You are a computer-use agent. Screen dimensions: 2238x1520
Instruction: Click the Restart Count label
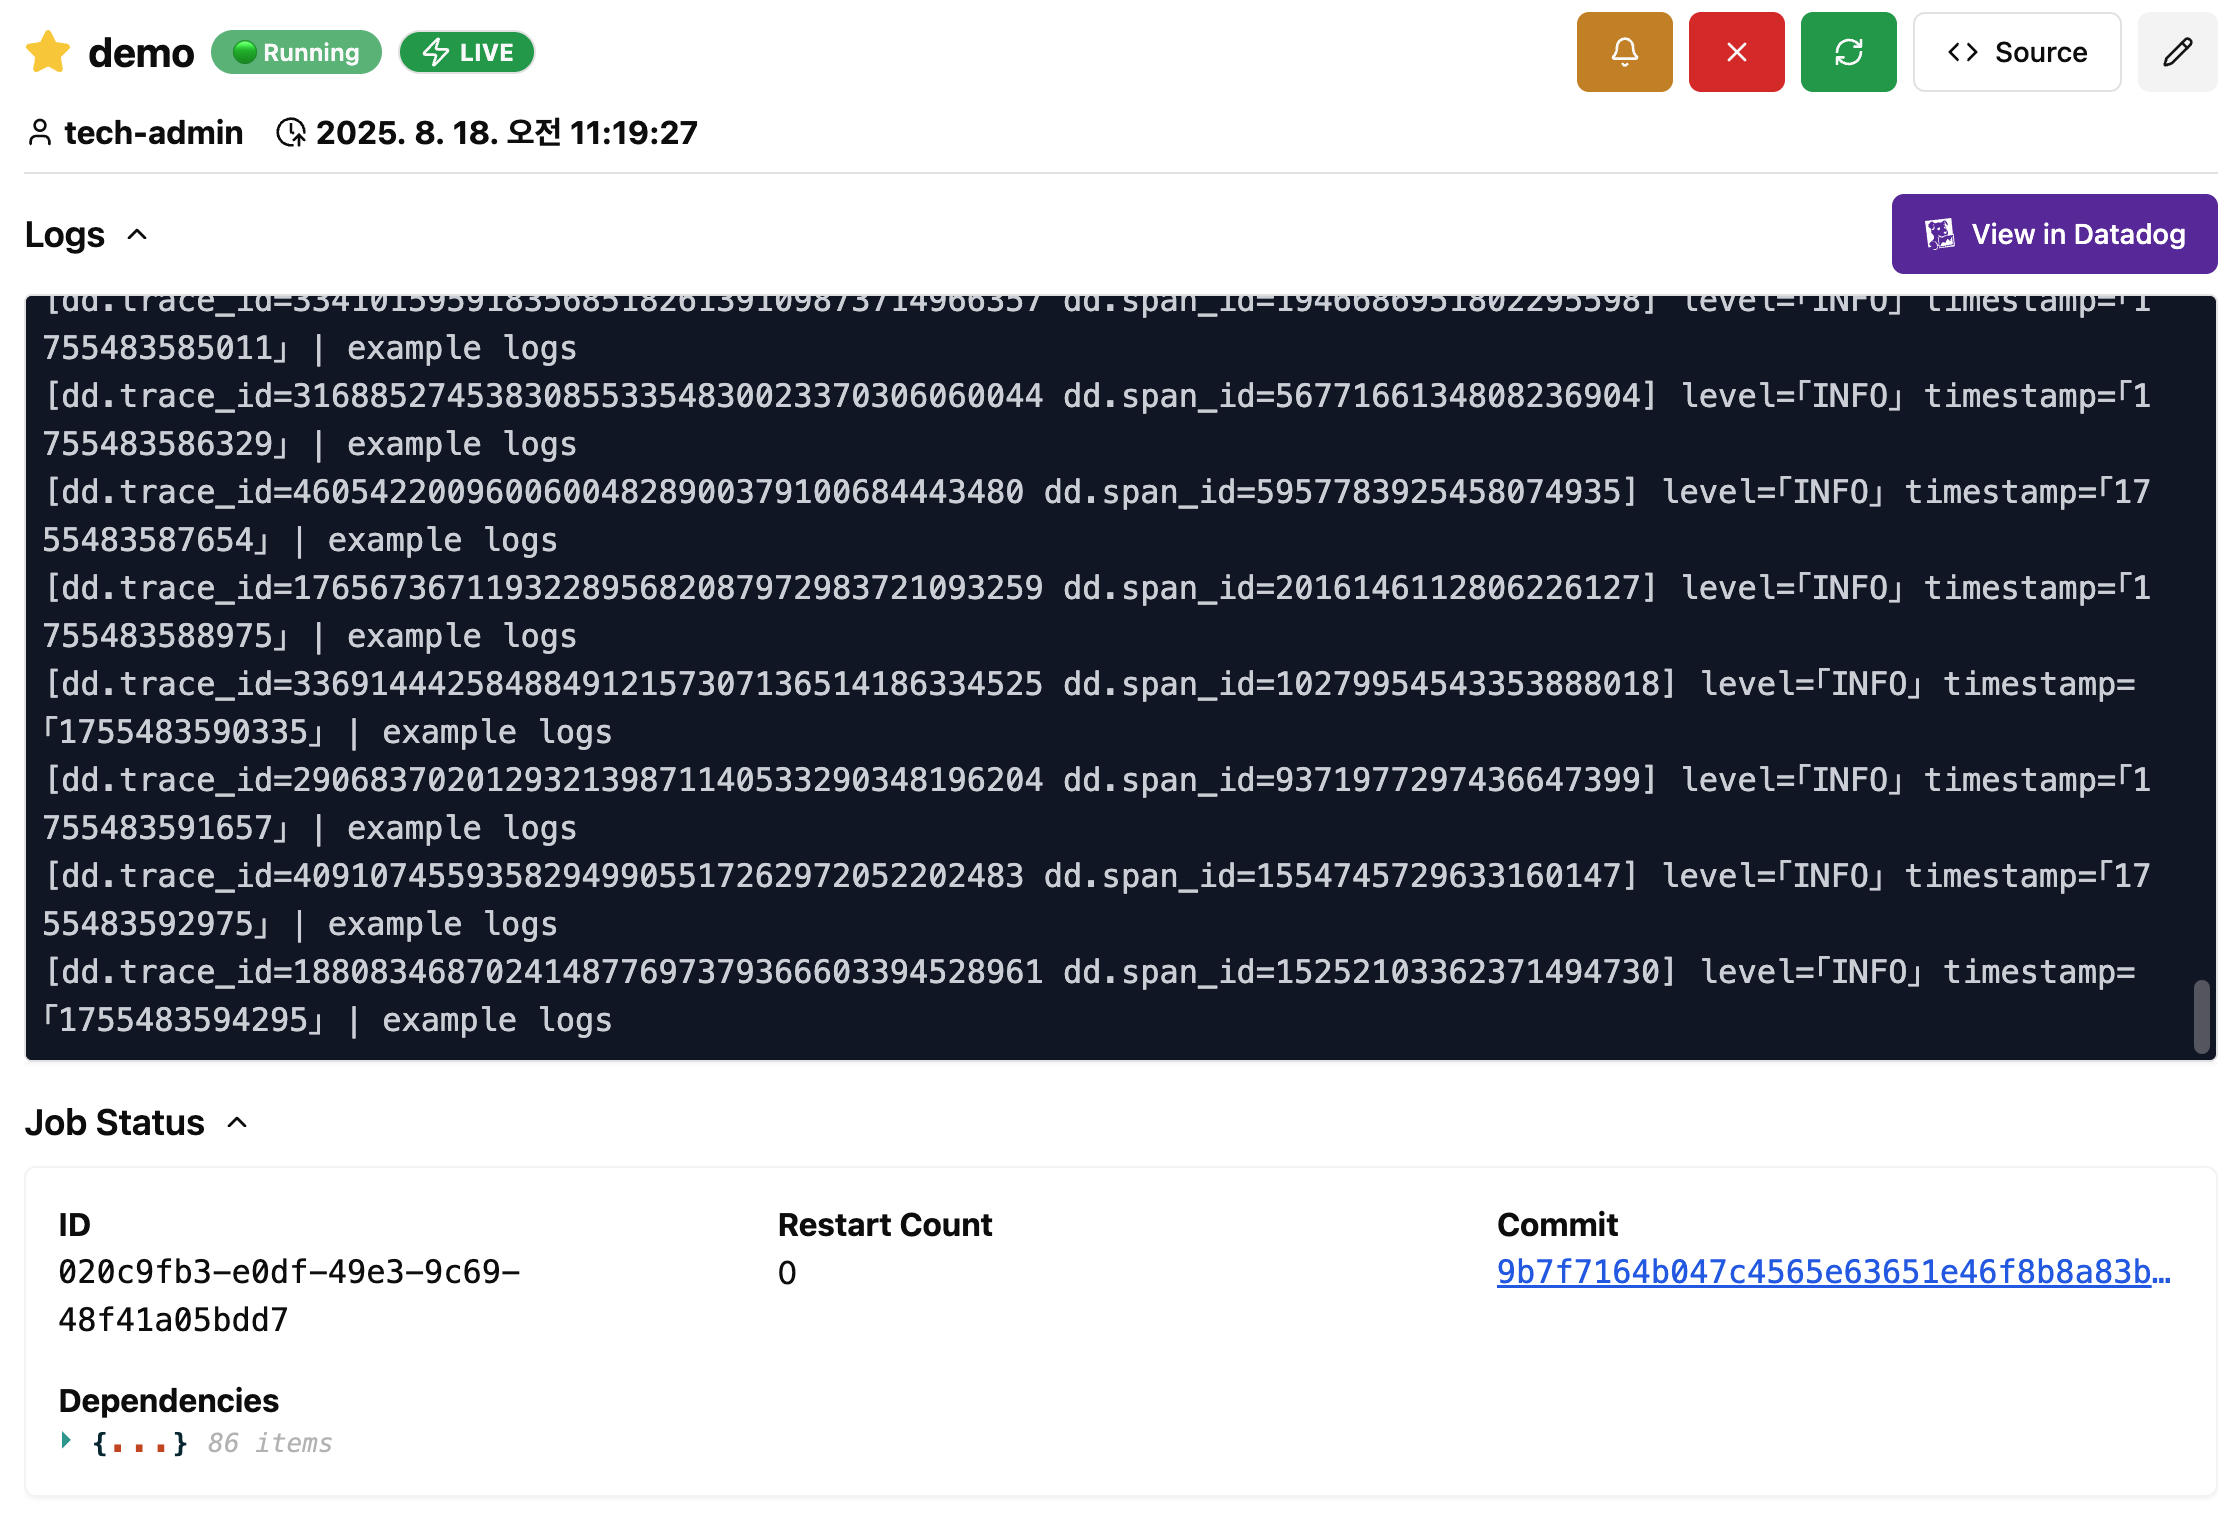(885, 1224)
